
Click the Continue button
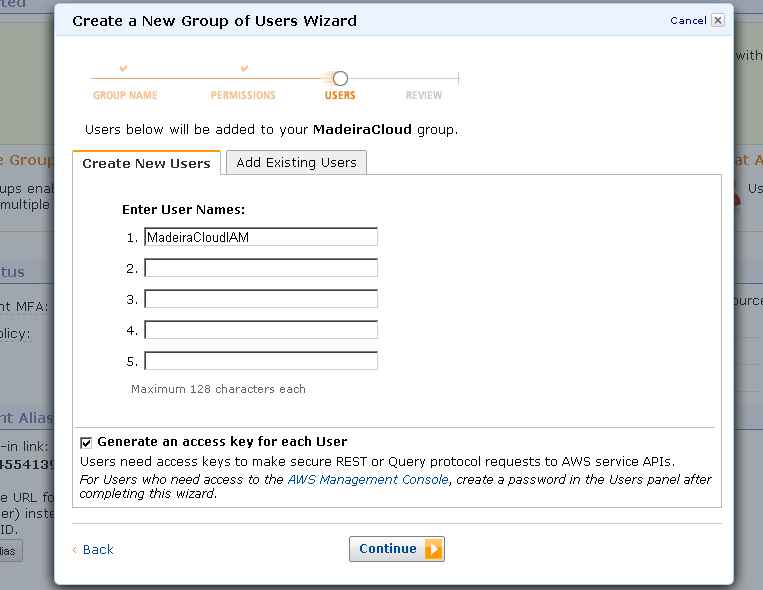tap(397, 549)
